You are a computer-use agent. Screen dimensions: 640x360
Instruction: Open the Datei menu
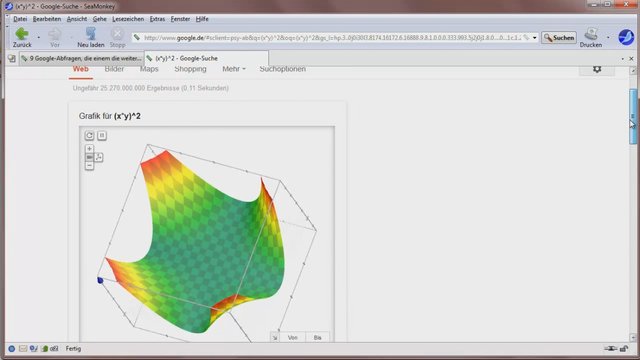(x=20, y=19)
